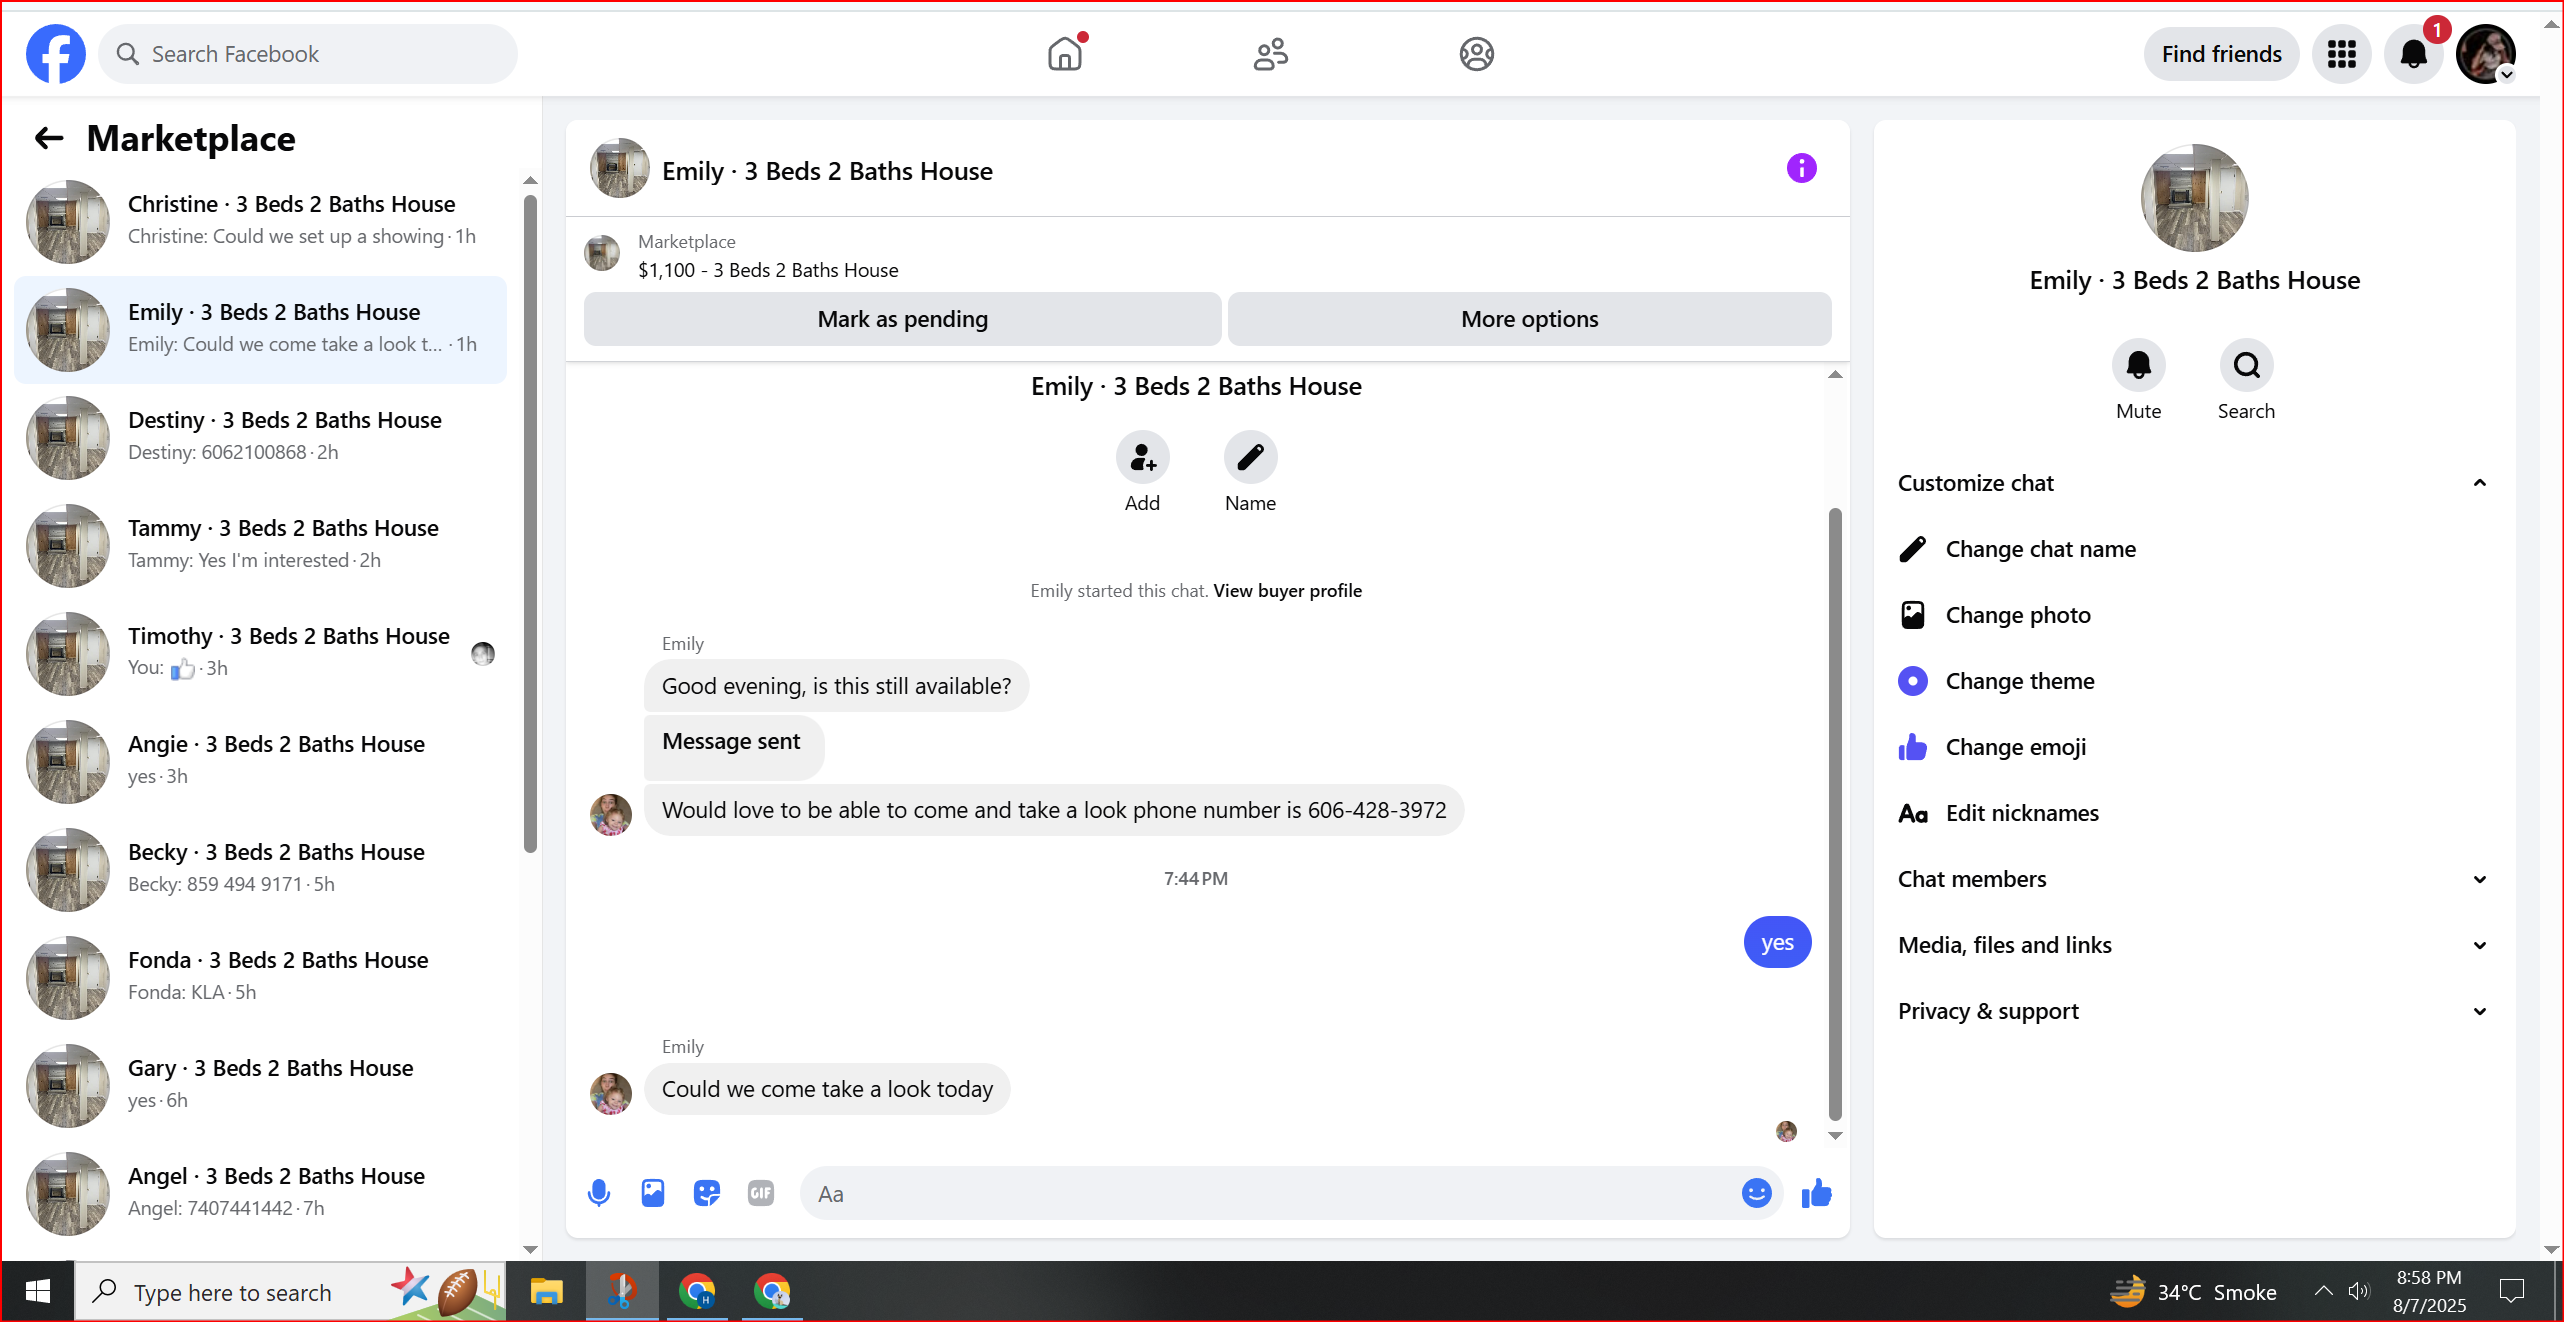This screenshot has width=2564, height=1322.
Task: Go back using the Marketplace arrow
Action: [49, 138]
